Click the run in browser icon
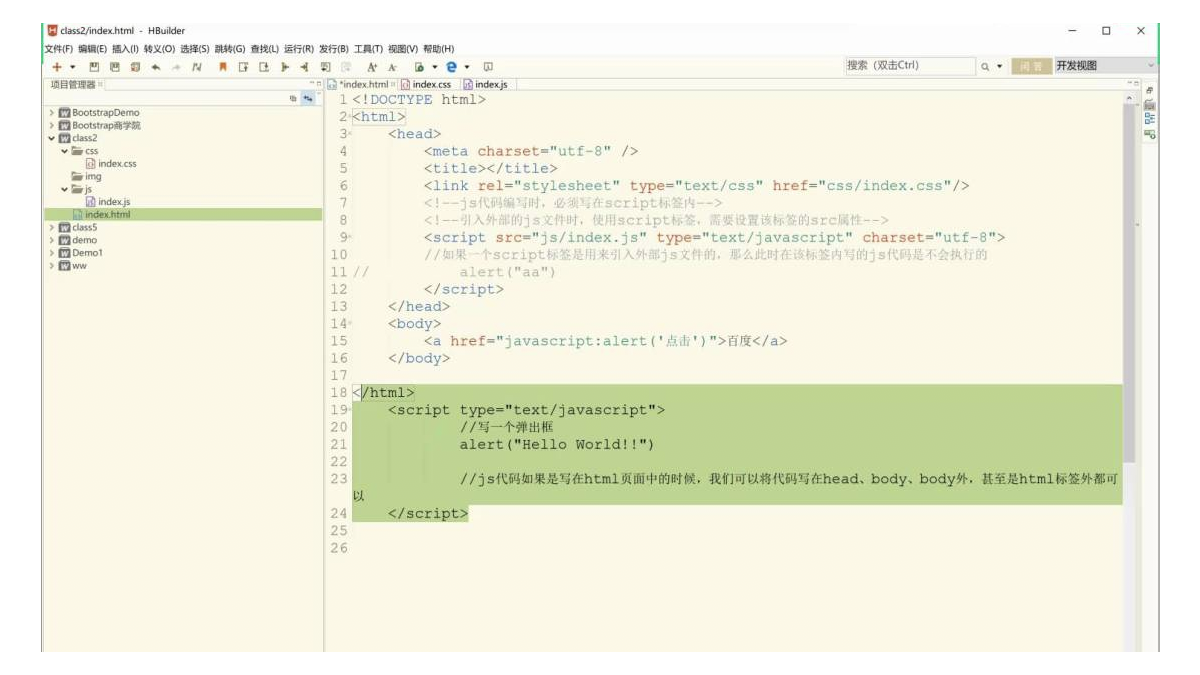The height and width of the screenshot is (675, 1200). pos(419,66)
